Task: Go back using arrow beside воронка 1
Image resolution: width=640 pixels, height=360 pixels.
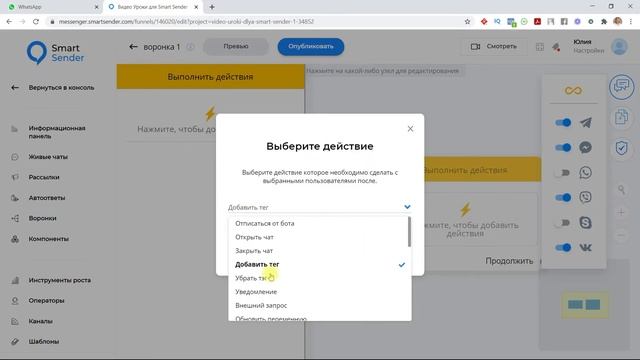Action: (x=133, y=47)
